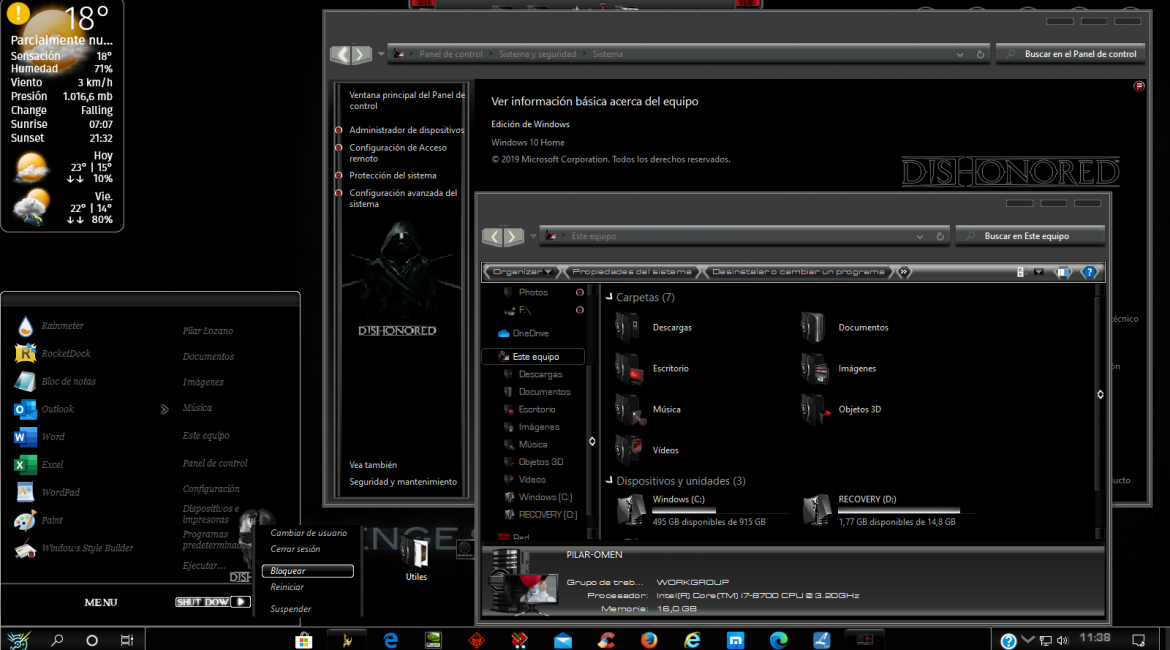Image resolution: width=1170 pixels, height=650 pixels.
Task: Click Desinstalar o cambiar un programa
Action: [798, 272]
